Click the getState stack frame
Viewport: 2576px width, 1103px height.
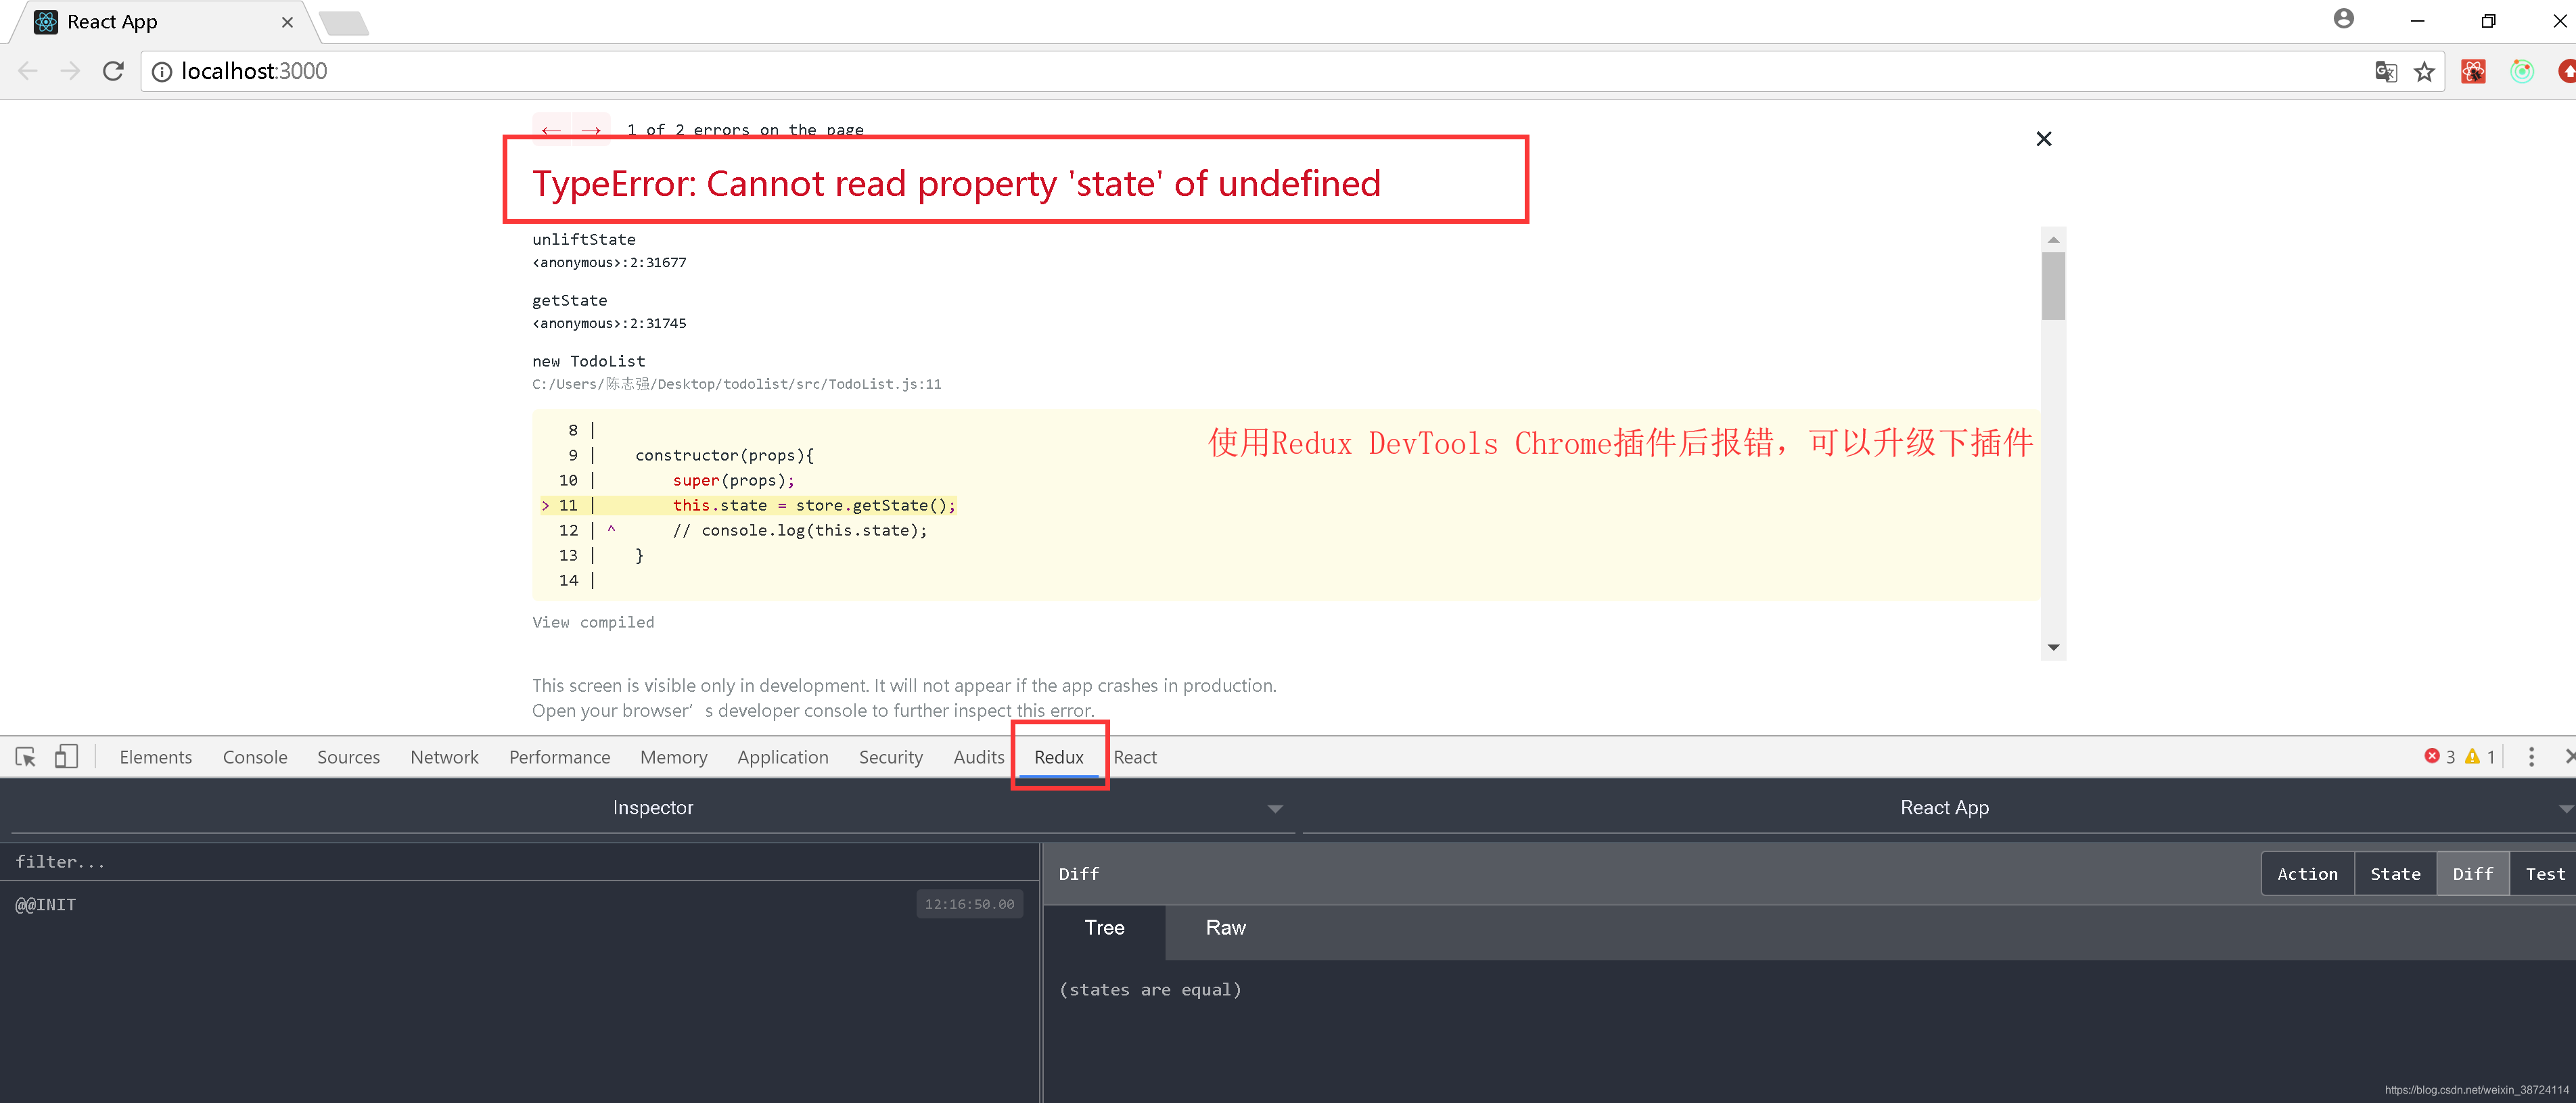click(x=570, y=301)
